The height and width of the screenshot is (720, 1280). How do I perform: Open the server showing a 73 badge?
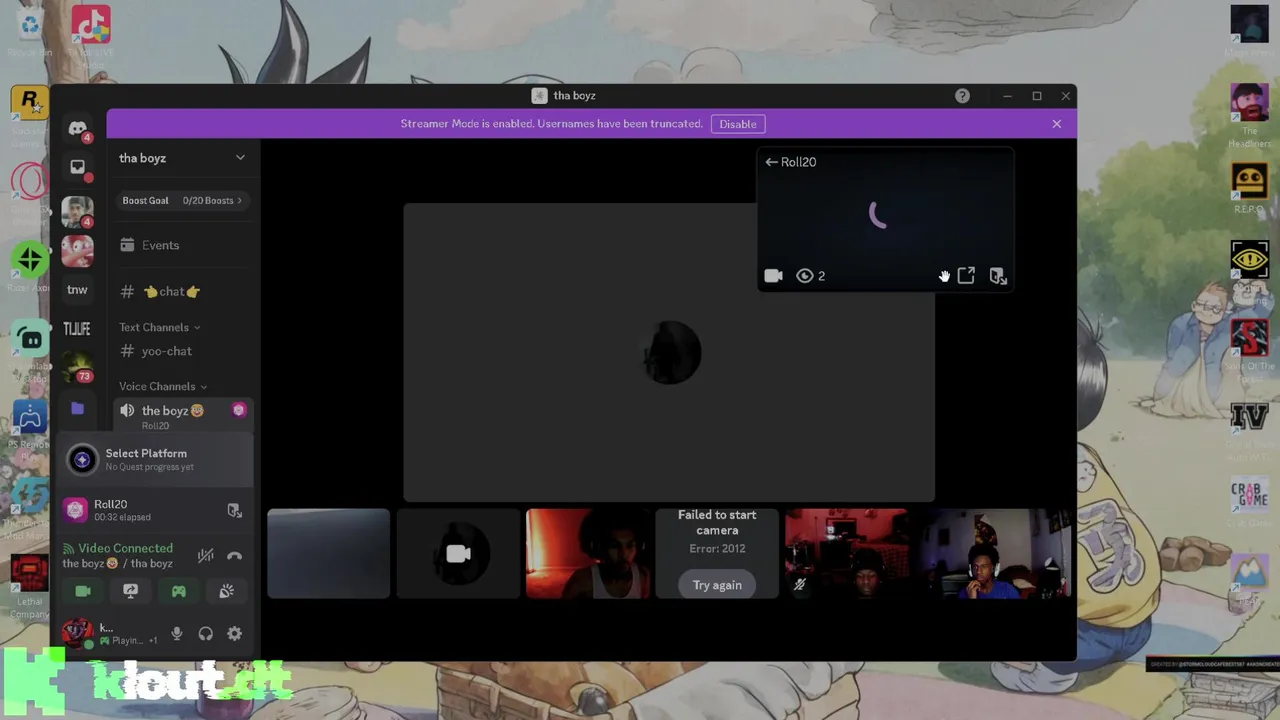[77, 368]
